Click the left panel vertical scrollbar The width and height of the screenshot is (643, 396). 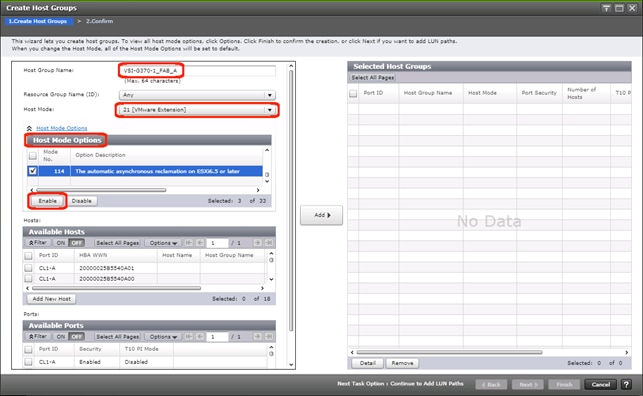click(x=291, y=201)
